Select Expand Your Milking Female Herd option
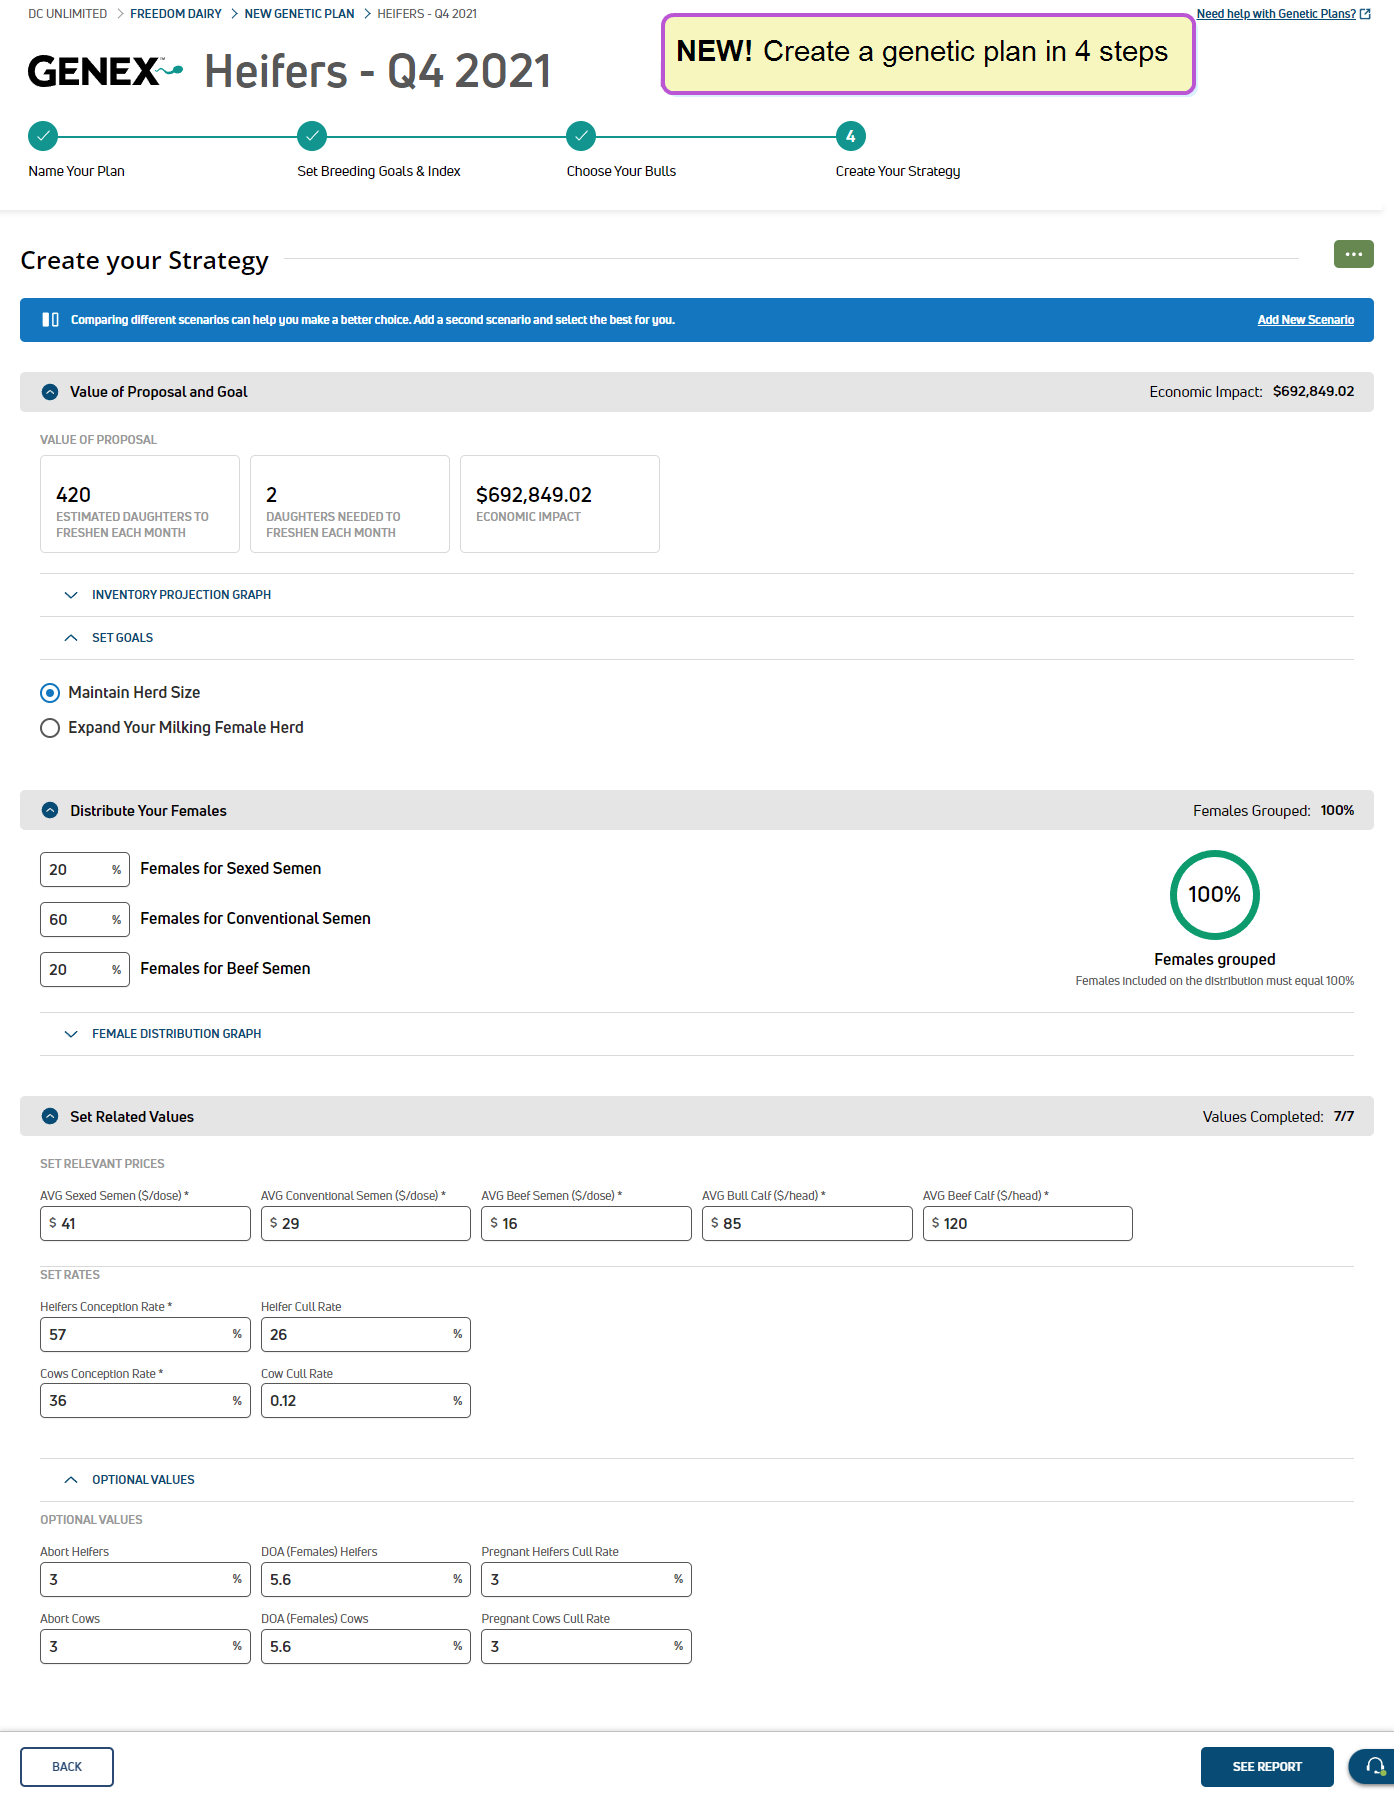This screenshot has width=1394, height=1804. (50, 728)
